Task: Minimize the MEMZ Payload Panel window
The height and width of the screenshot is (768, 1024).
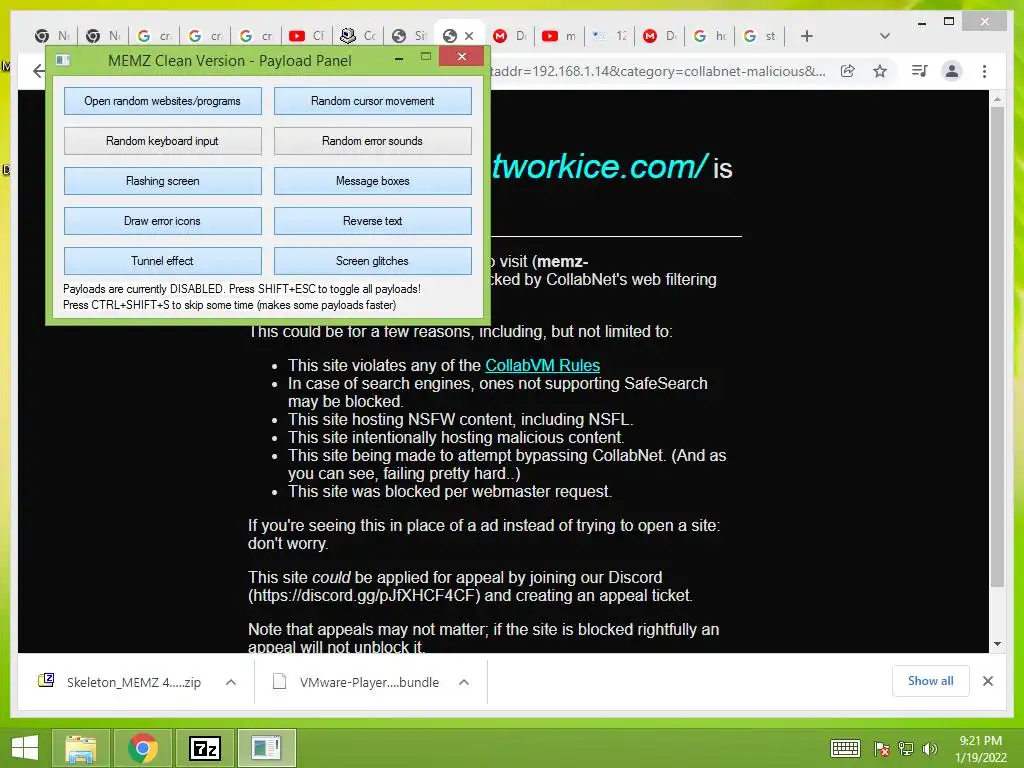Action: [399, 59]
